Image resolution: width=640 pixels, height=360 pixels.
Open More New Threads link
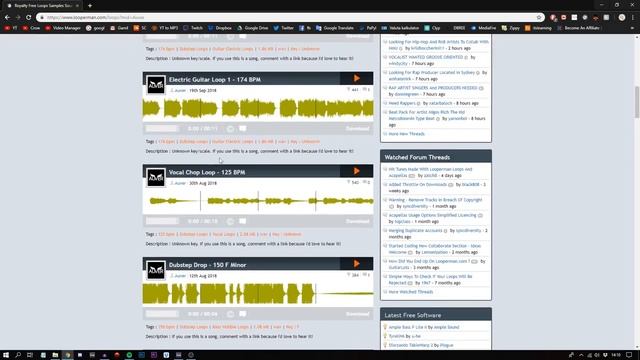pyautogui.click(x=406, y=134)
